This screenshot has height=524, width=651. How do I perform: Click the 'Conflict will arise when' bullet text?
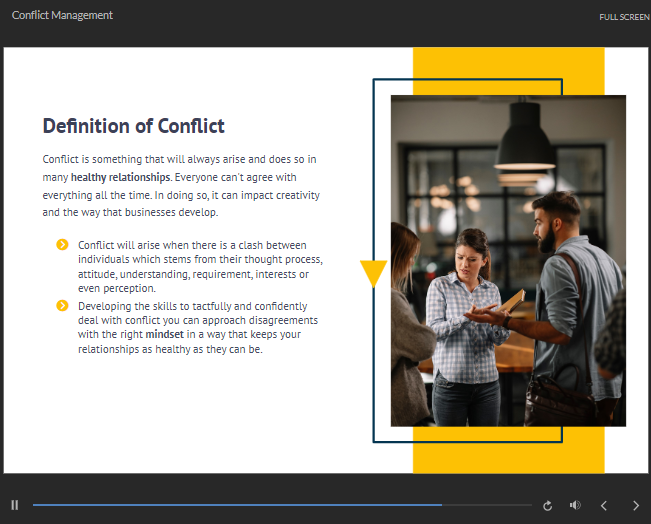point(199,266)
